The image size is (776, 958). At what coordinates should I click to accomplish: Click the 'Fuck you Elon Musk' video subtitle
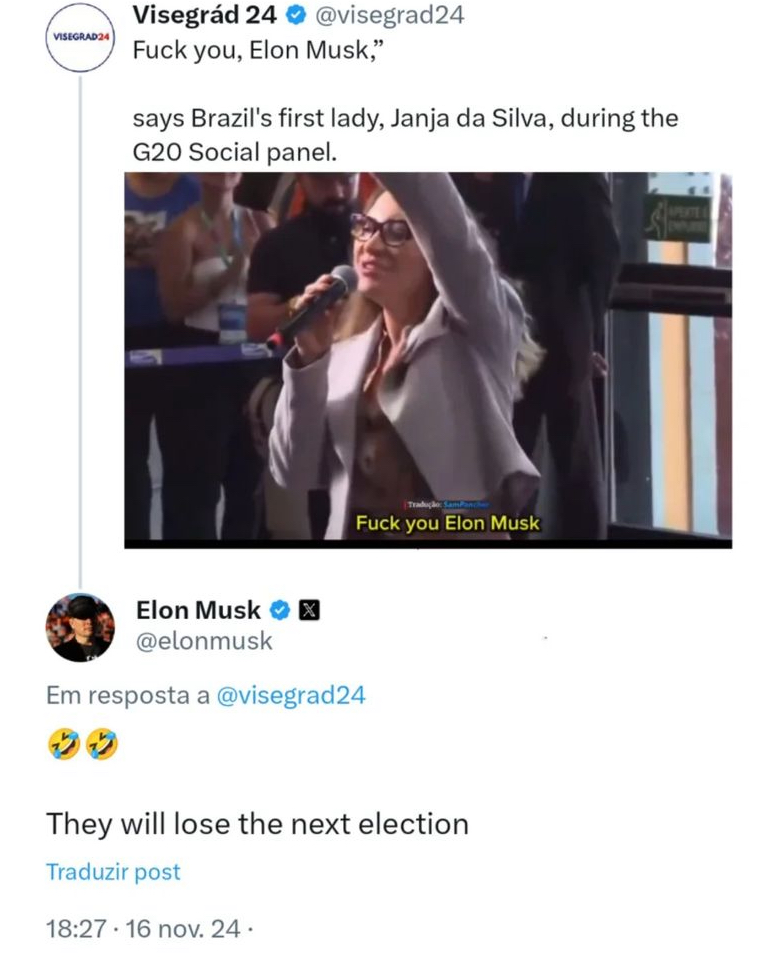tap(448, 523)
